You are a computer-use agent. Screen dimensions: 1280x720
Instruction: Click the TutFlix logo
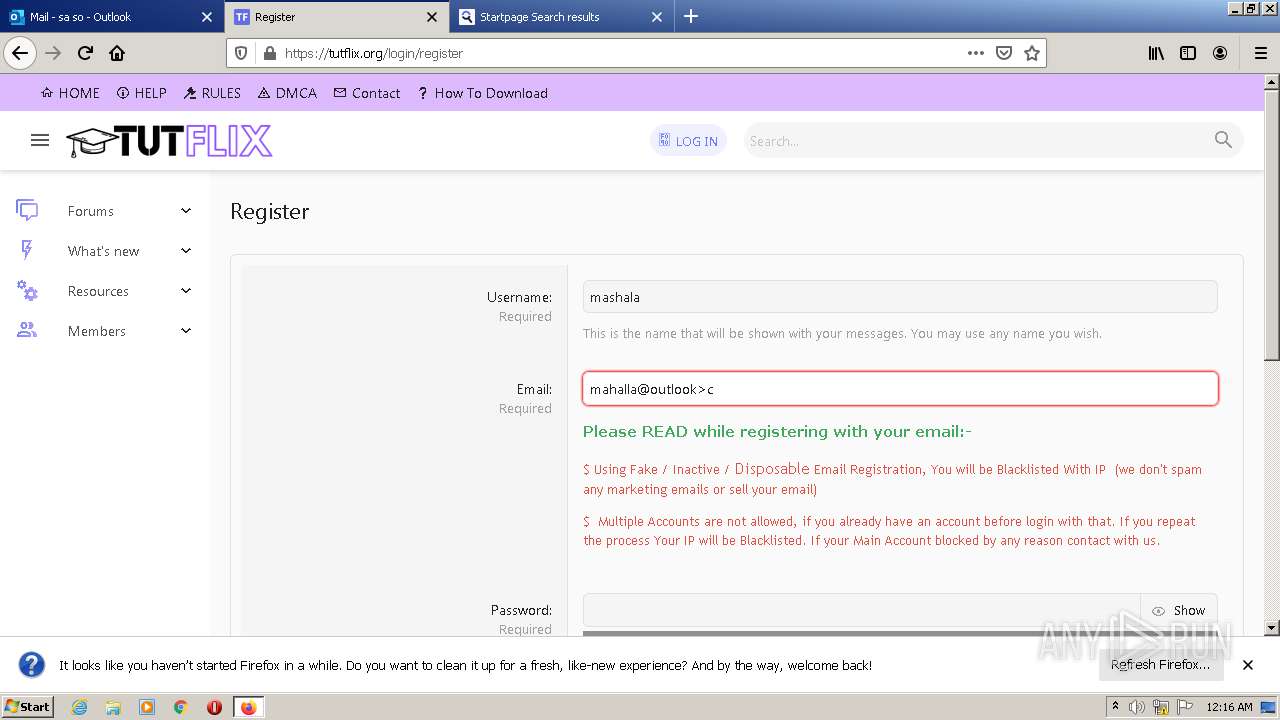(x=169, y=141)
